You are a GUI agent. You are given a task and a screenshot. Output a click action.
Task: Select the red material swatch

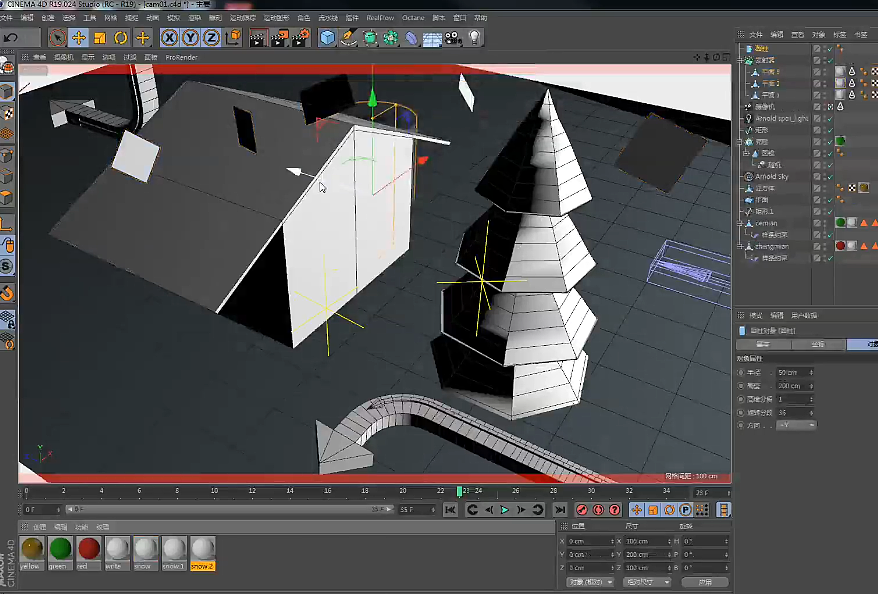[88, 549]
